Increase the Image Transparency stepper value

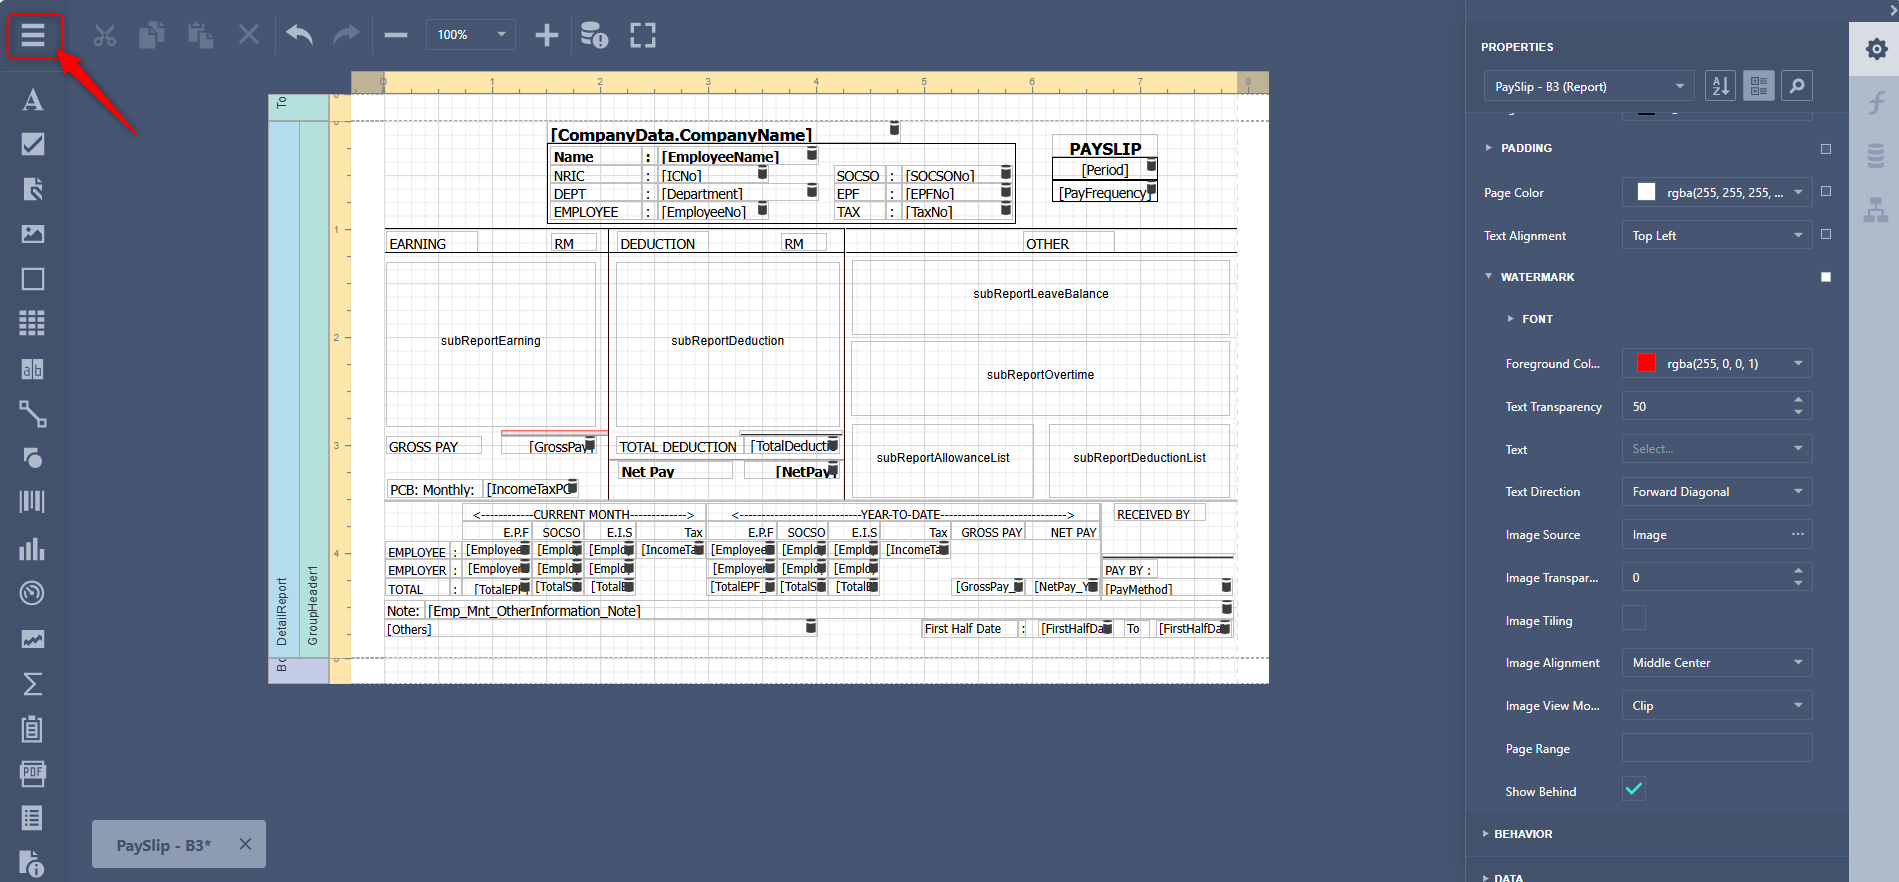pos(1798,571)
